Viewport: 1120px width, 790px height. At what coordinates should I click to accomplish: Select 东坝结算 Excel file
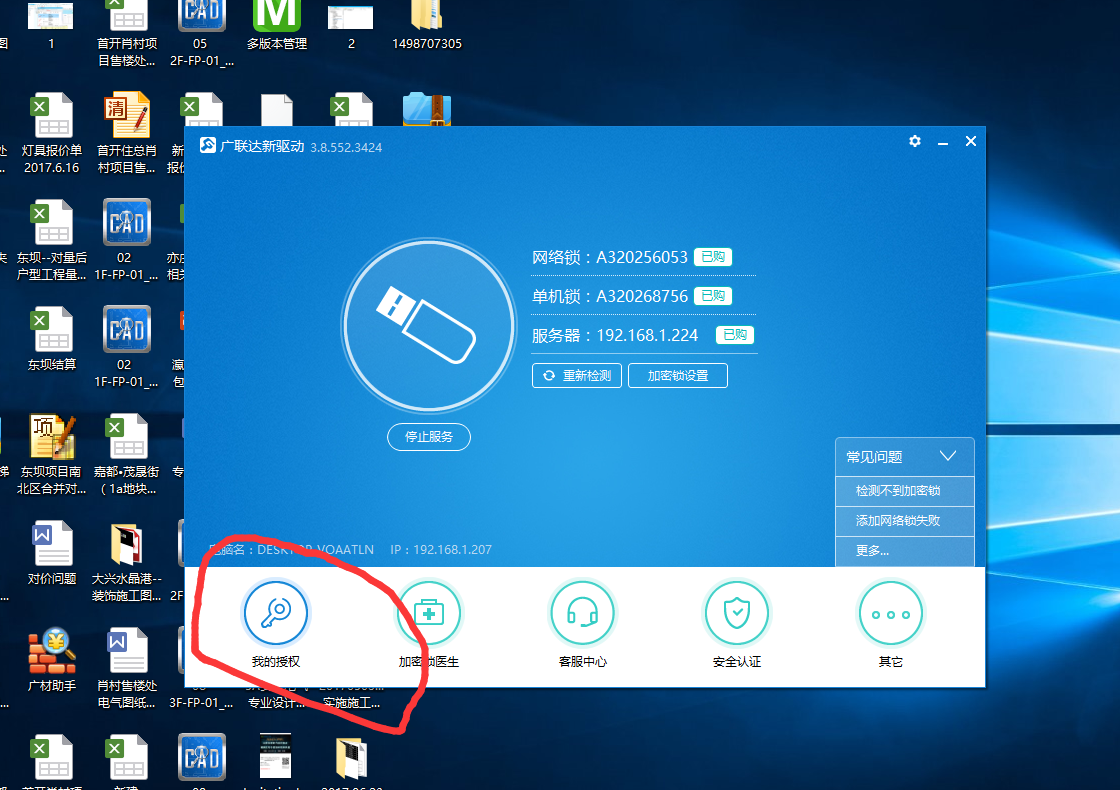pos(51,339)
